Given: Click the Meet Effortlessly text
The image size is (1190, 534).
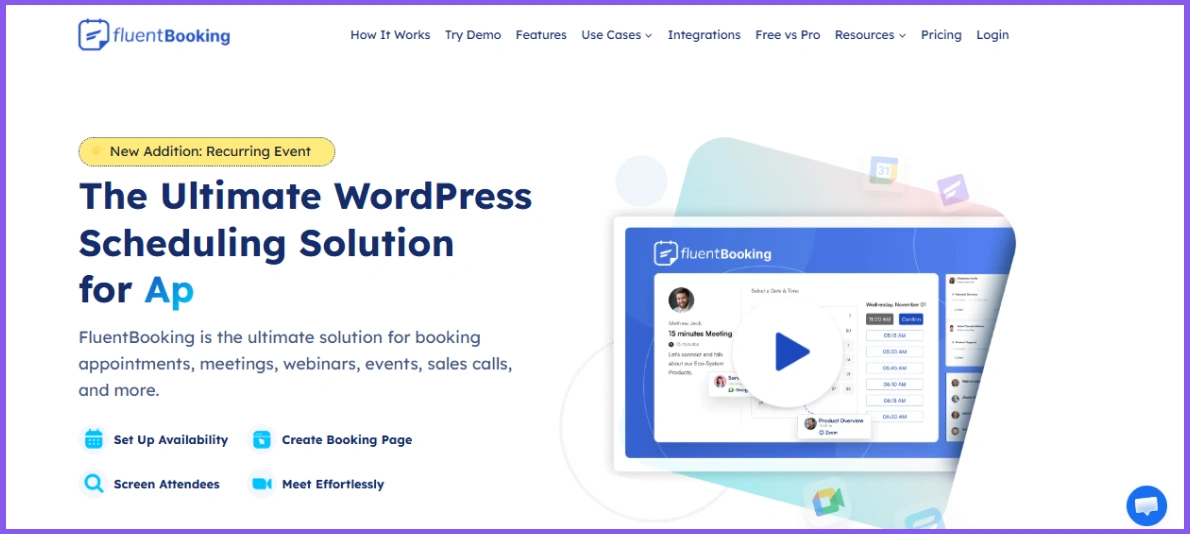Looking at the screenshot, I should tap(333, 485).
